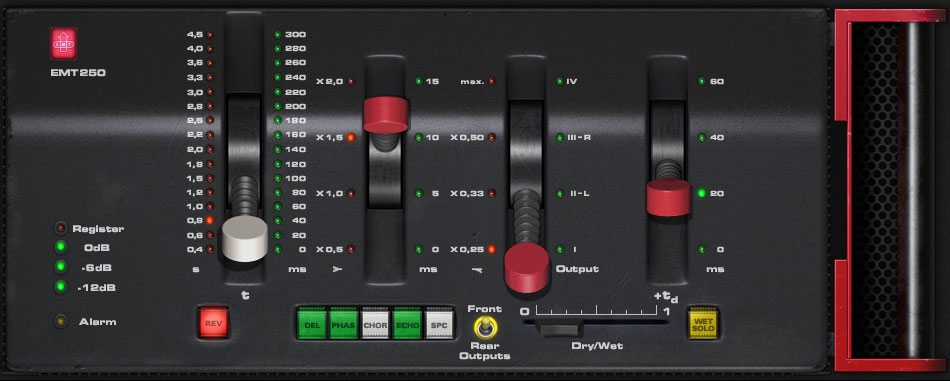
Task: Click the 0dB green level LED
Action: click(x=61, y=247)
